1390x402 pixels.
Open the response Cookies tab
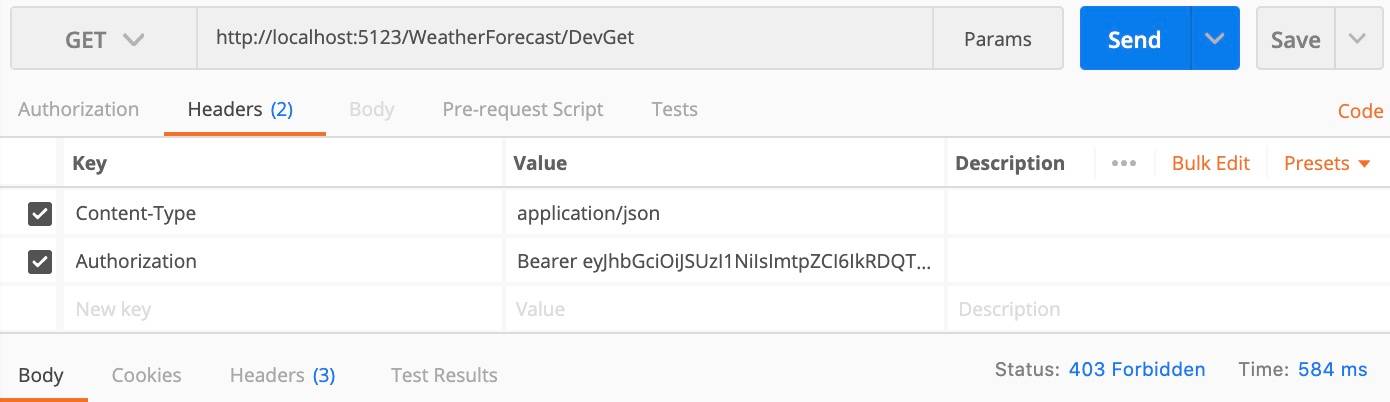146,375
